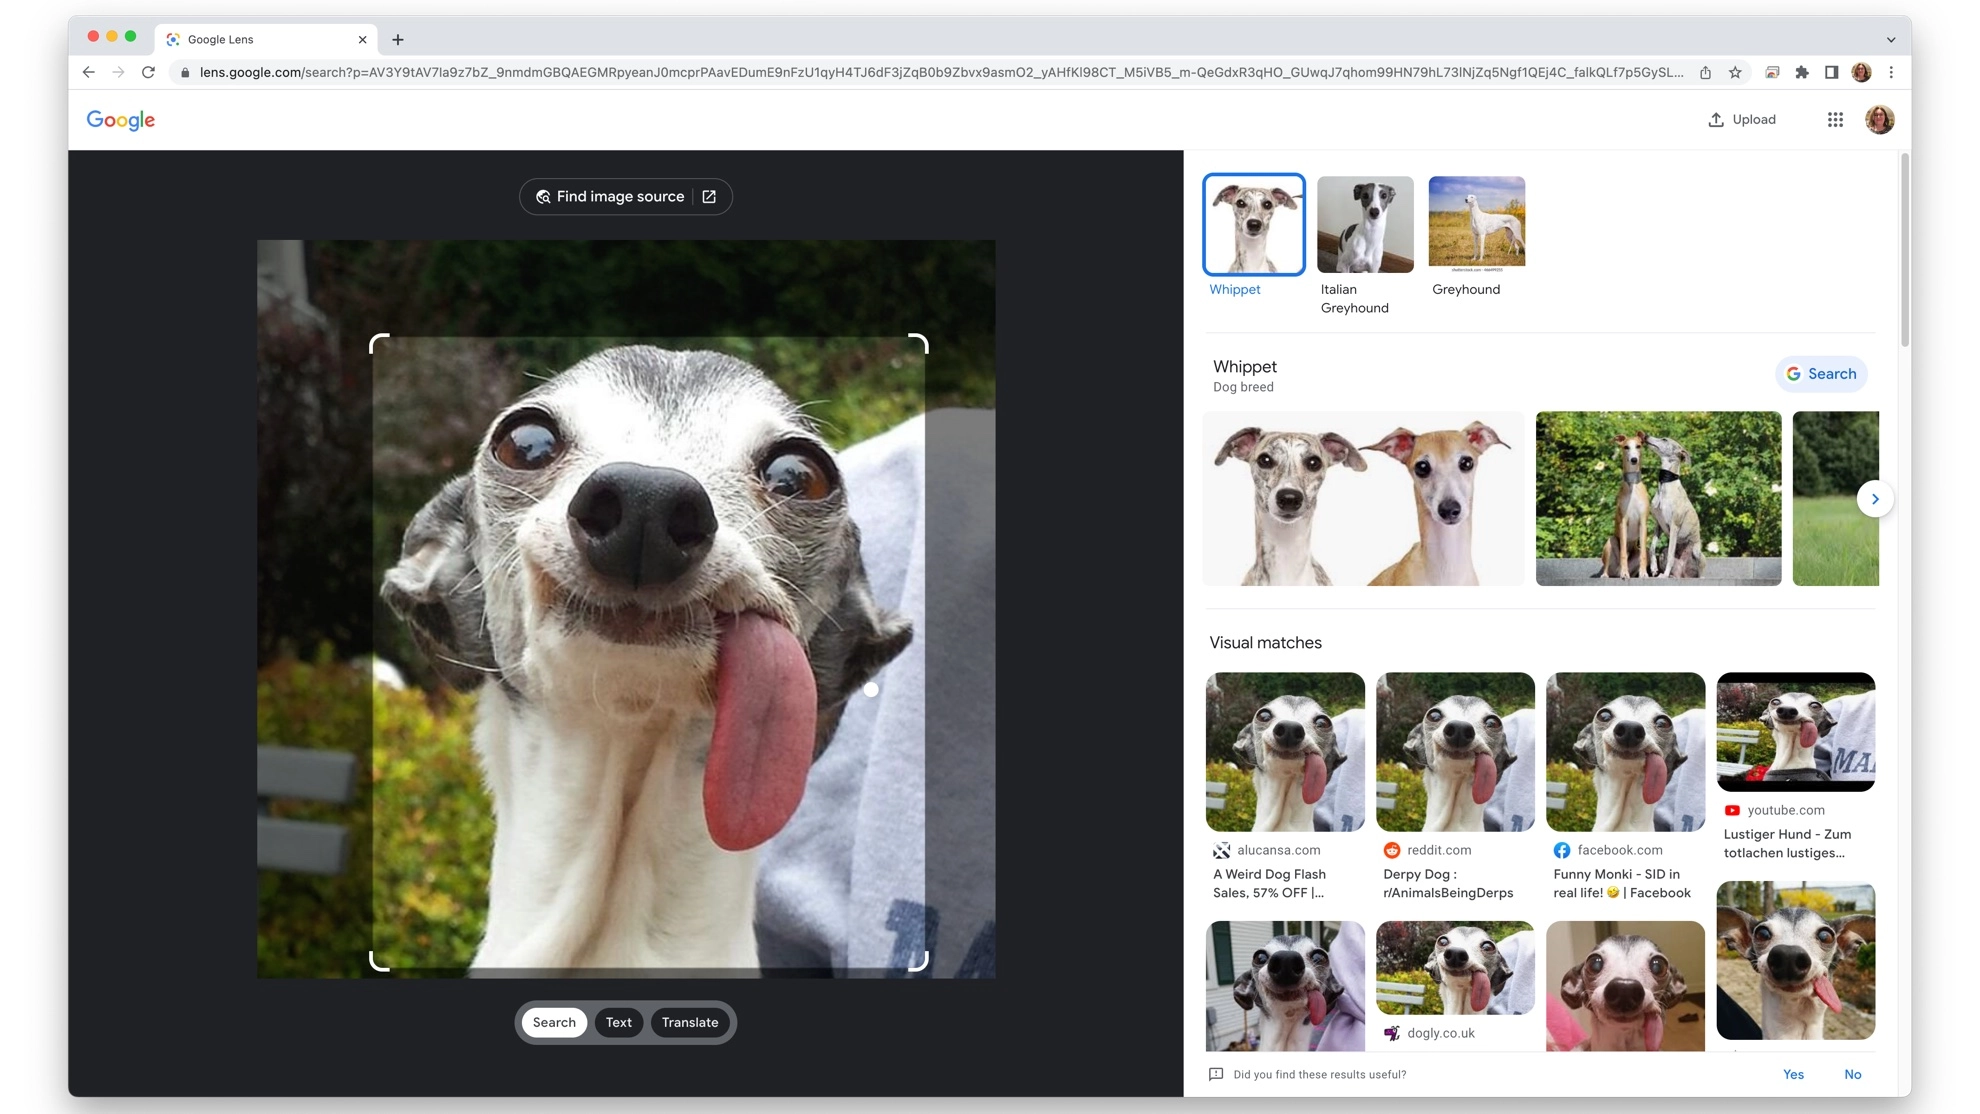Switch to Translate mode
1980x1114 pixels.
690,1022
